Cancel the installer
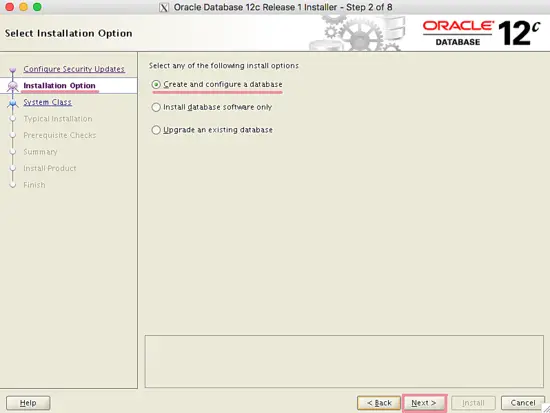 click(x=523, y=403)
